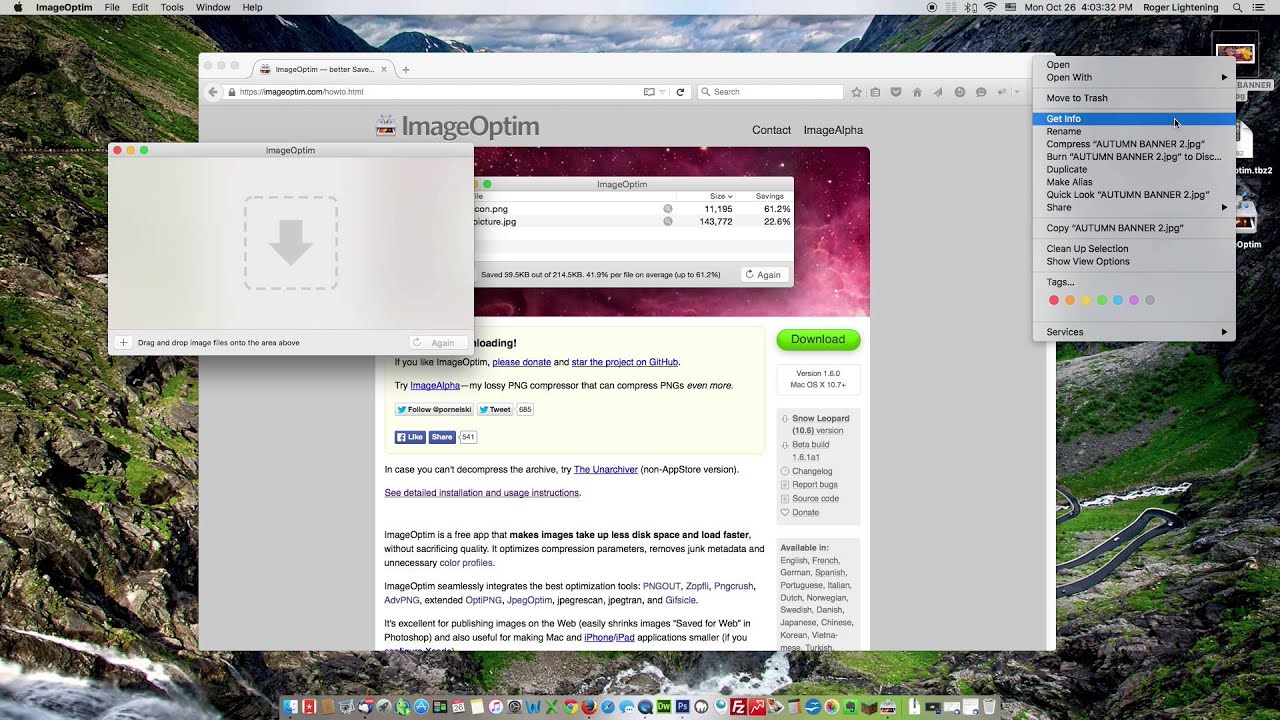Screen dimensions: 1280x720
Task: Open the Changelog link in sidebar
Action: pyautogui.click(x=812, y=471)
